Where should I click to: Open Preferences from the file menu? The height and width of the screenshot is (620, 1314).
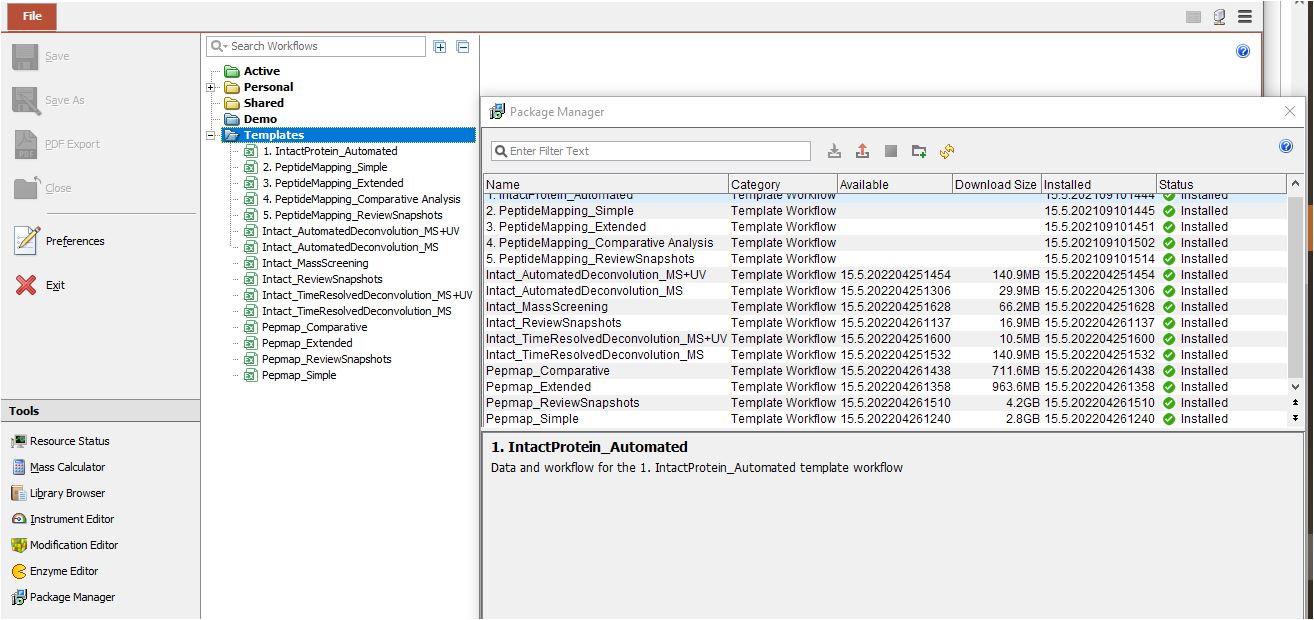tap(59, 241)
